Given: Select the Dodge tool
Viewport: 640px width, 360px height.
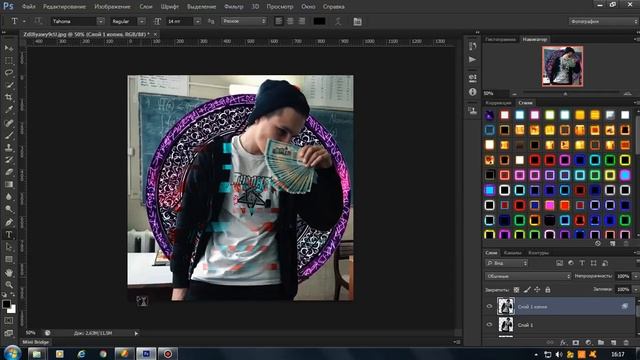Looking at the screenshot, I should pos(9,209).
